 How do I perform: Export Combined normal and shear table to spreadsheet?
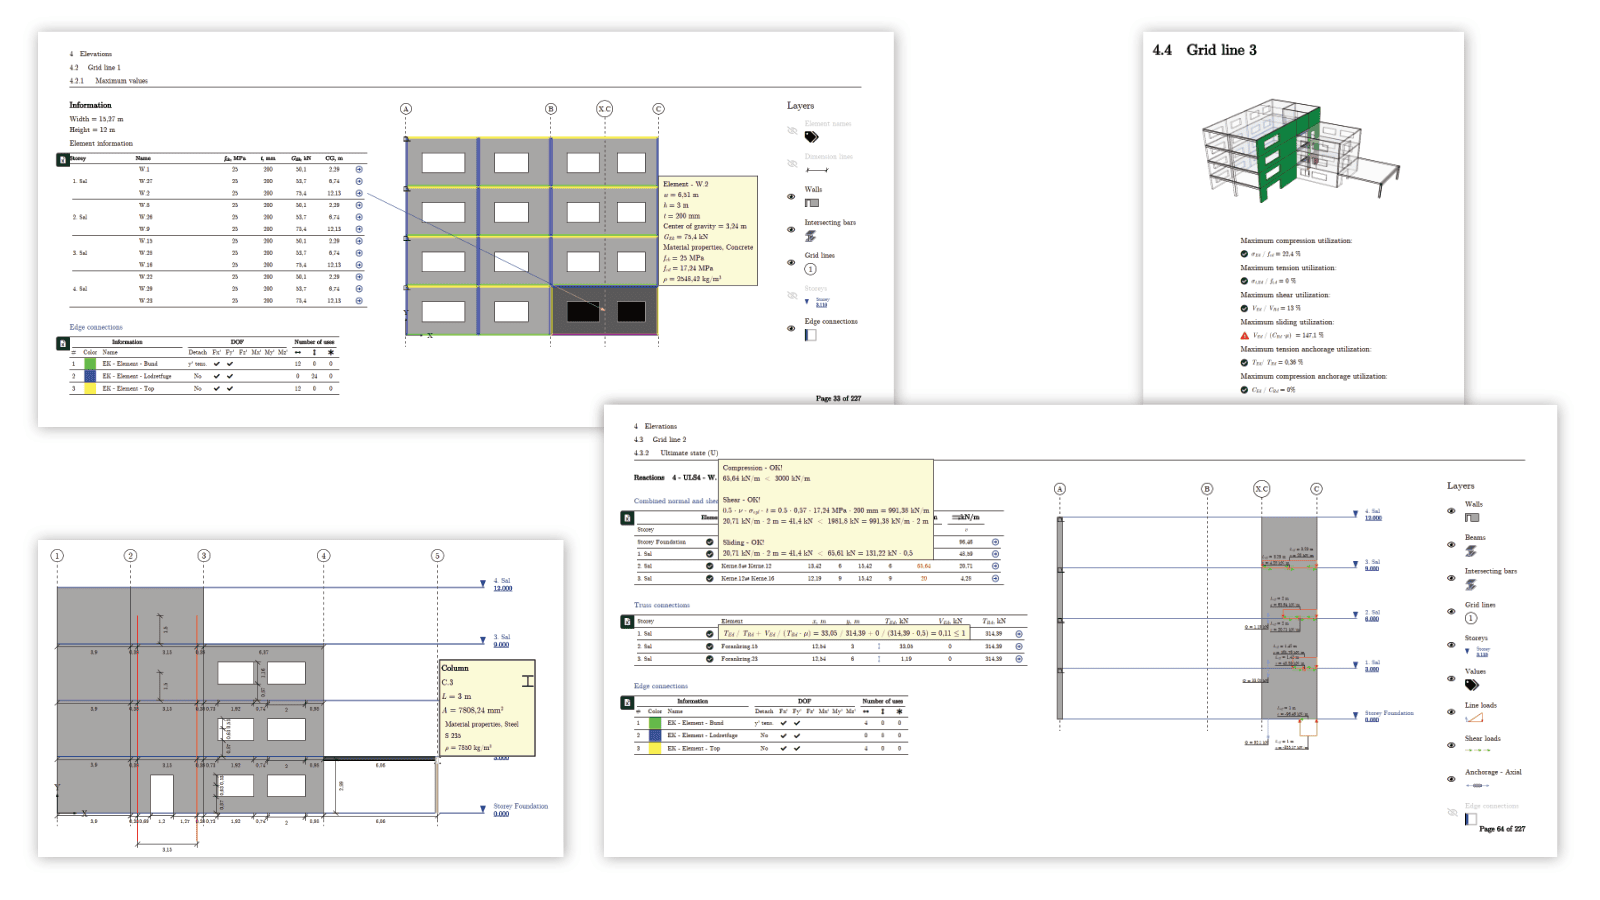pos(627,518)
